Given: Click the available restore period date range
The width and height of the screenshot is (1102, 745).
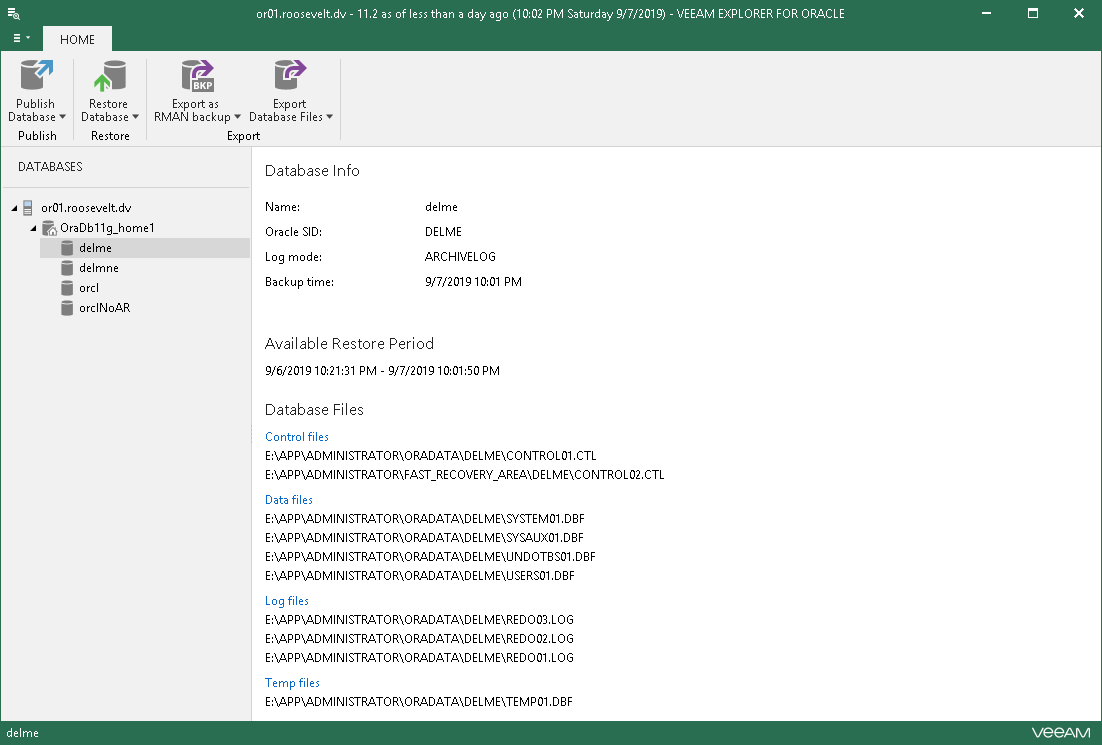Looking at the screenshot, I should (x=382, y=370).
